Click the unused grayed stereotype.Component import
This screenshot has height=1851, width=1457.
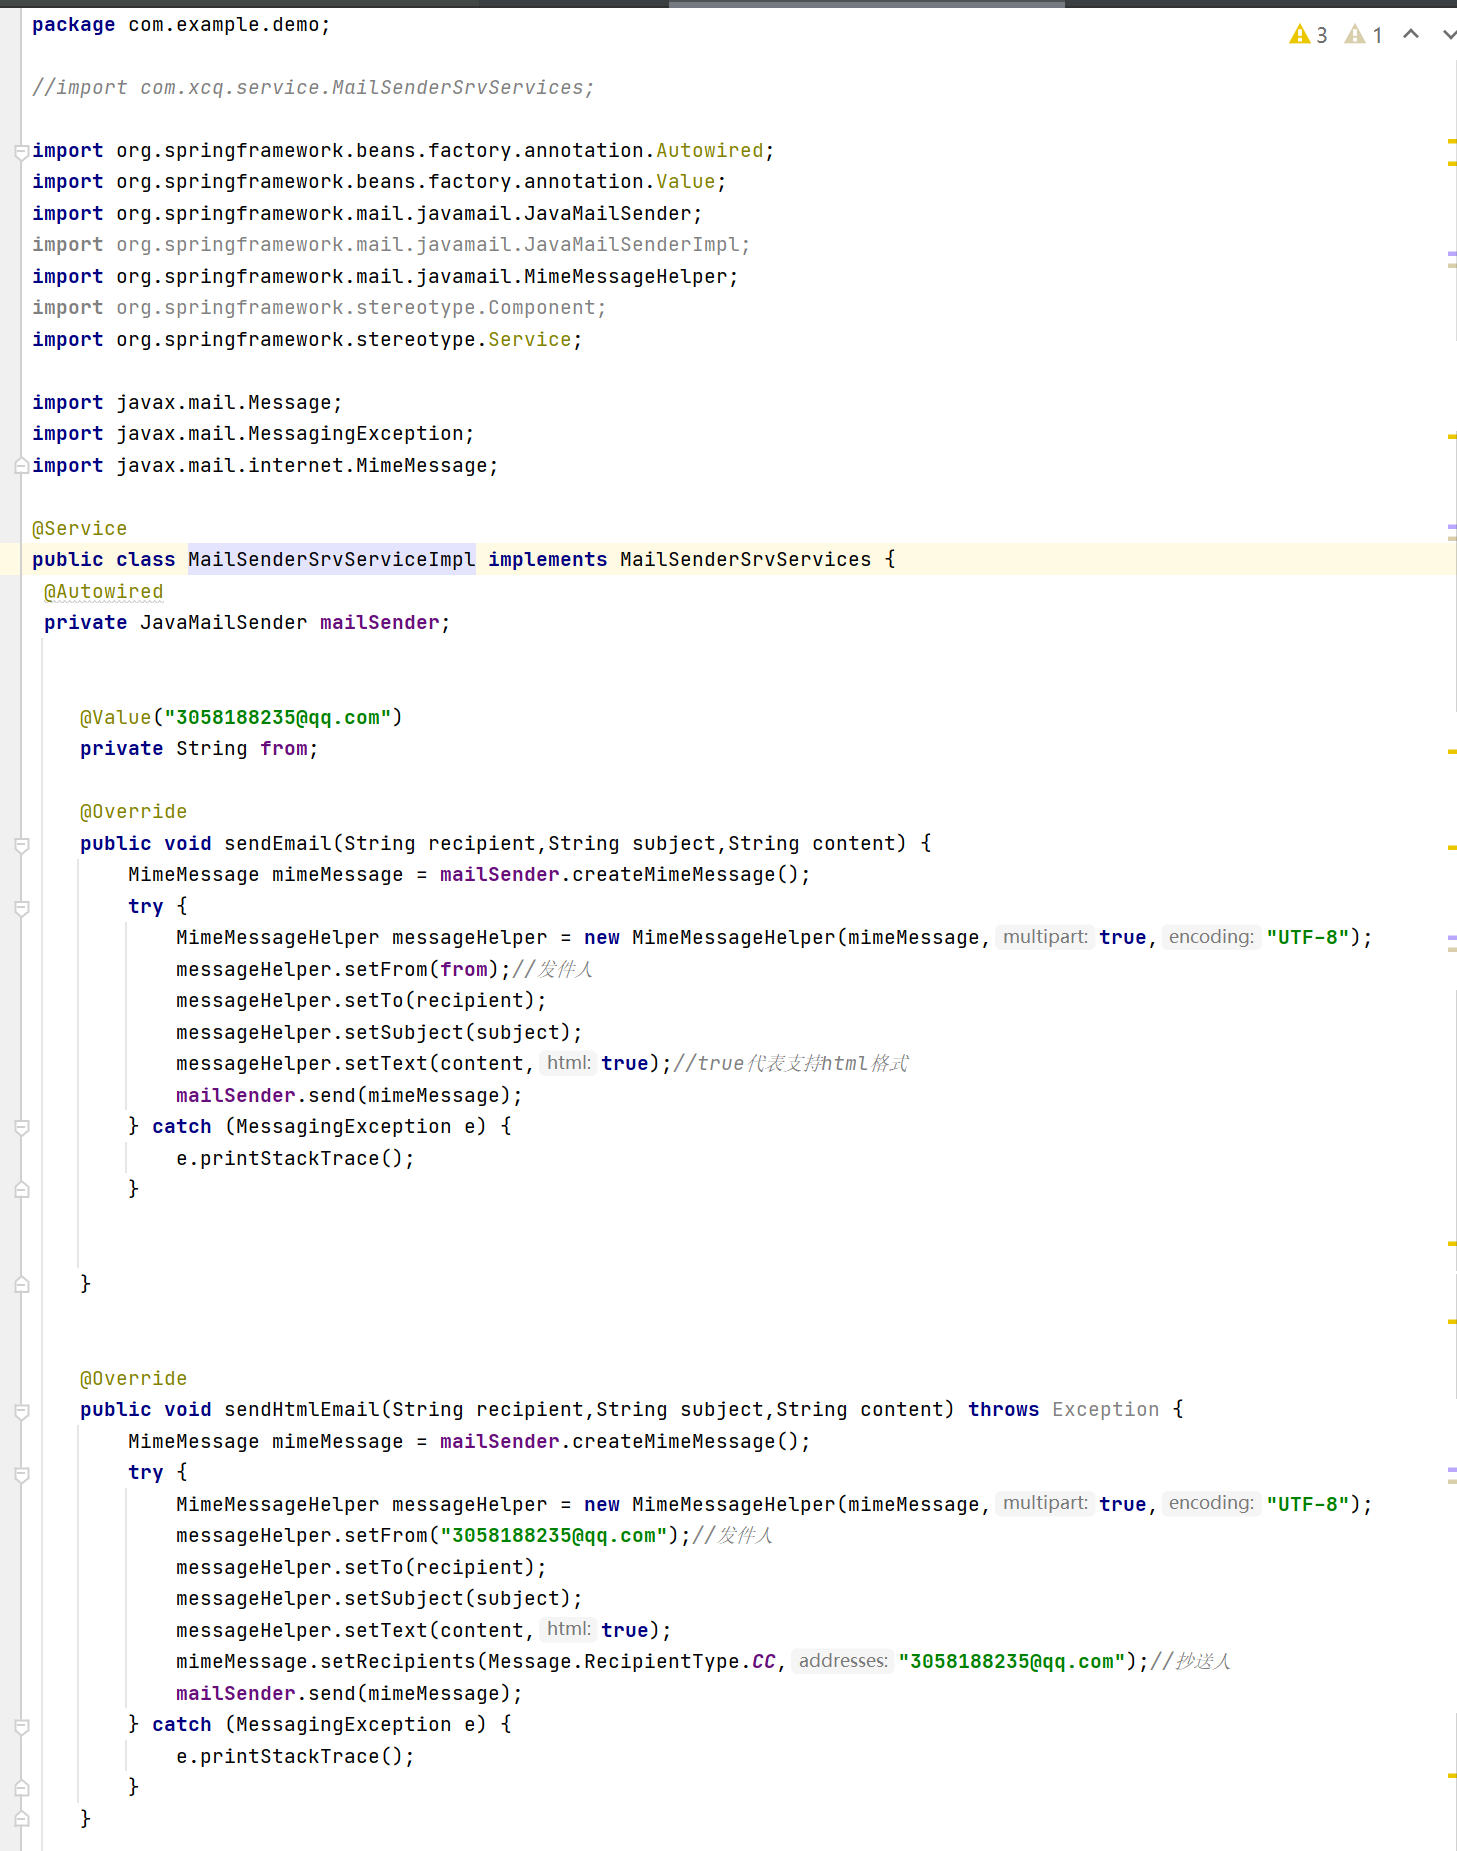[x=319, y=307]
